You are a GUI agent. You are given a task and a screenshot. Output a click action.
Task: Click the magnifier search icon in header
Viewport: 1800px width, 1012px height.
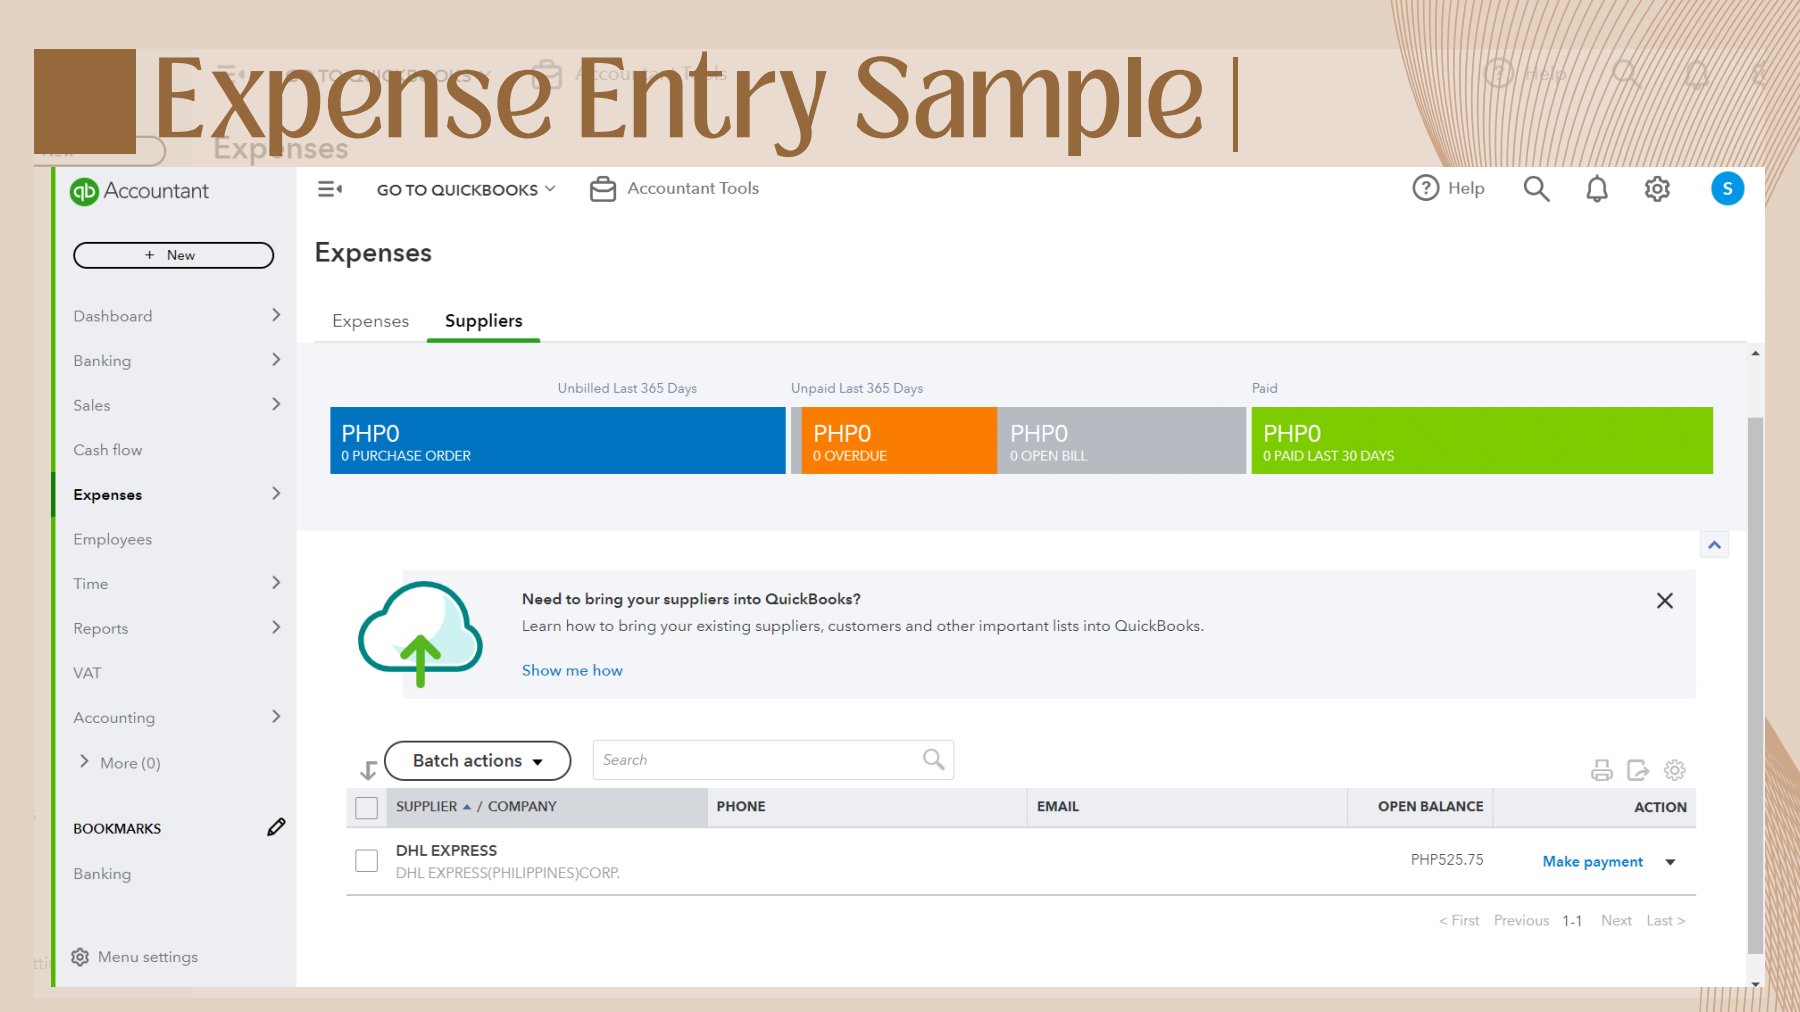point(1536,189)
